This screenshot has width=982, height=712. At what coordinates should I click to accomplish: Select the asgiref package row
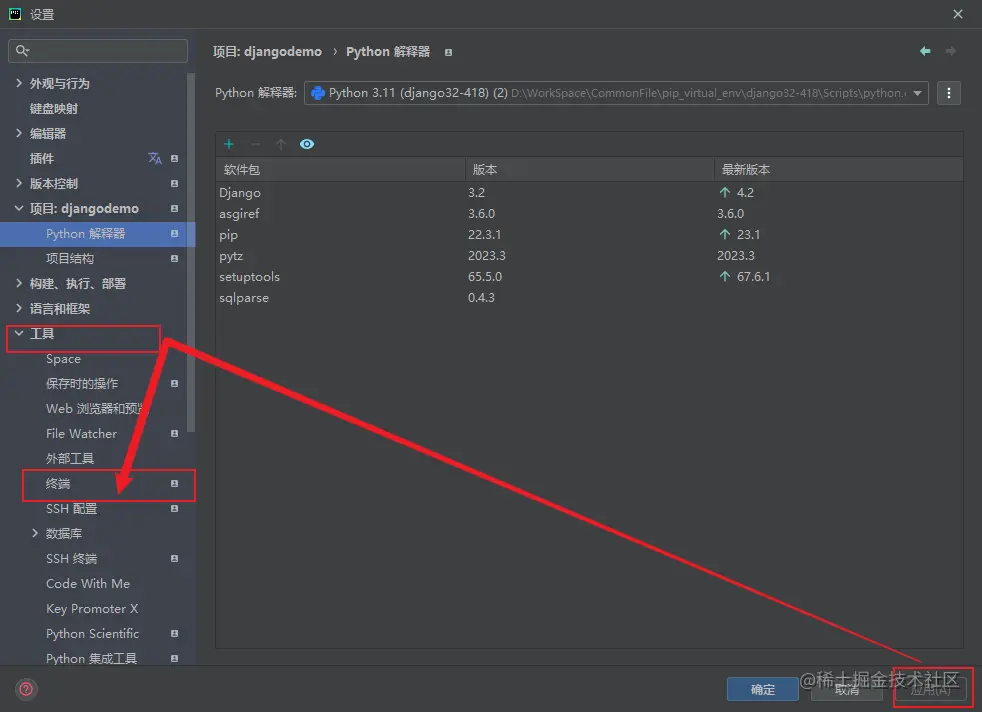click(x=589, y=214)
